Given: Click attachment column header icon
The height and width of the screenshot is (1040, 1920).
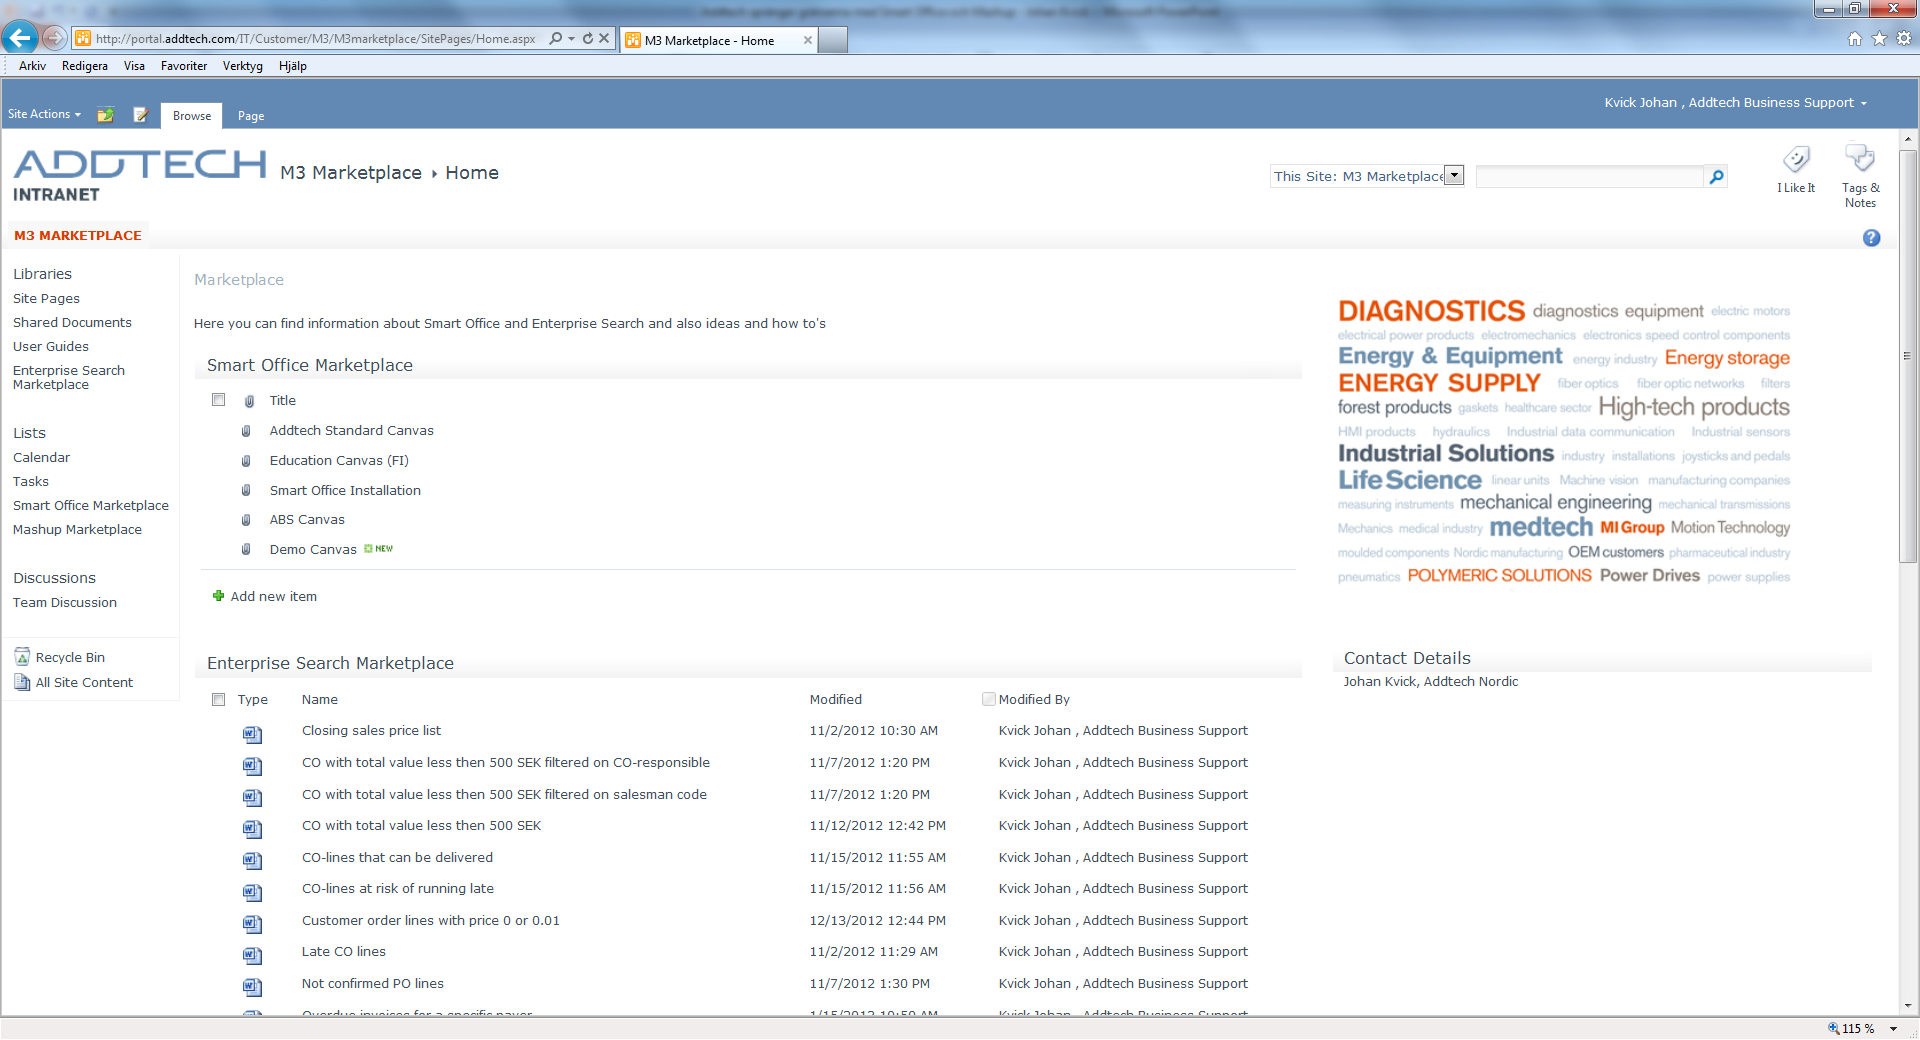Looking at the screenshot, I should pos(249,401).
